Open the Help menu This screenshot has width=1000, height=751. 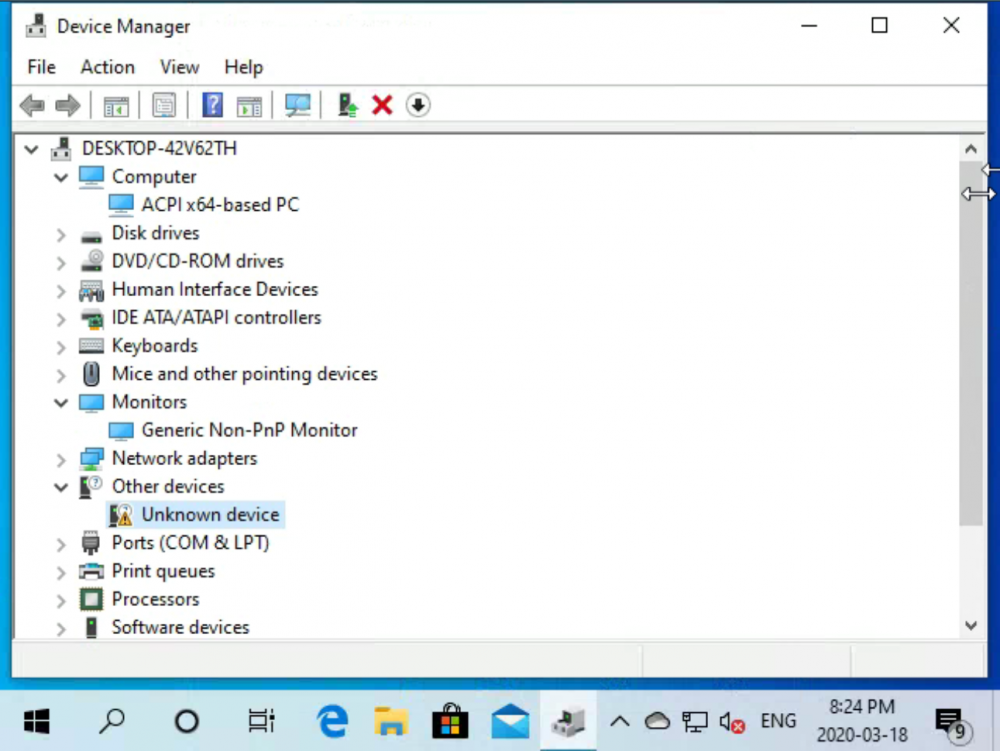243,67
